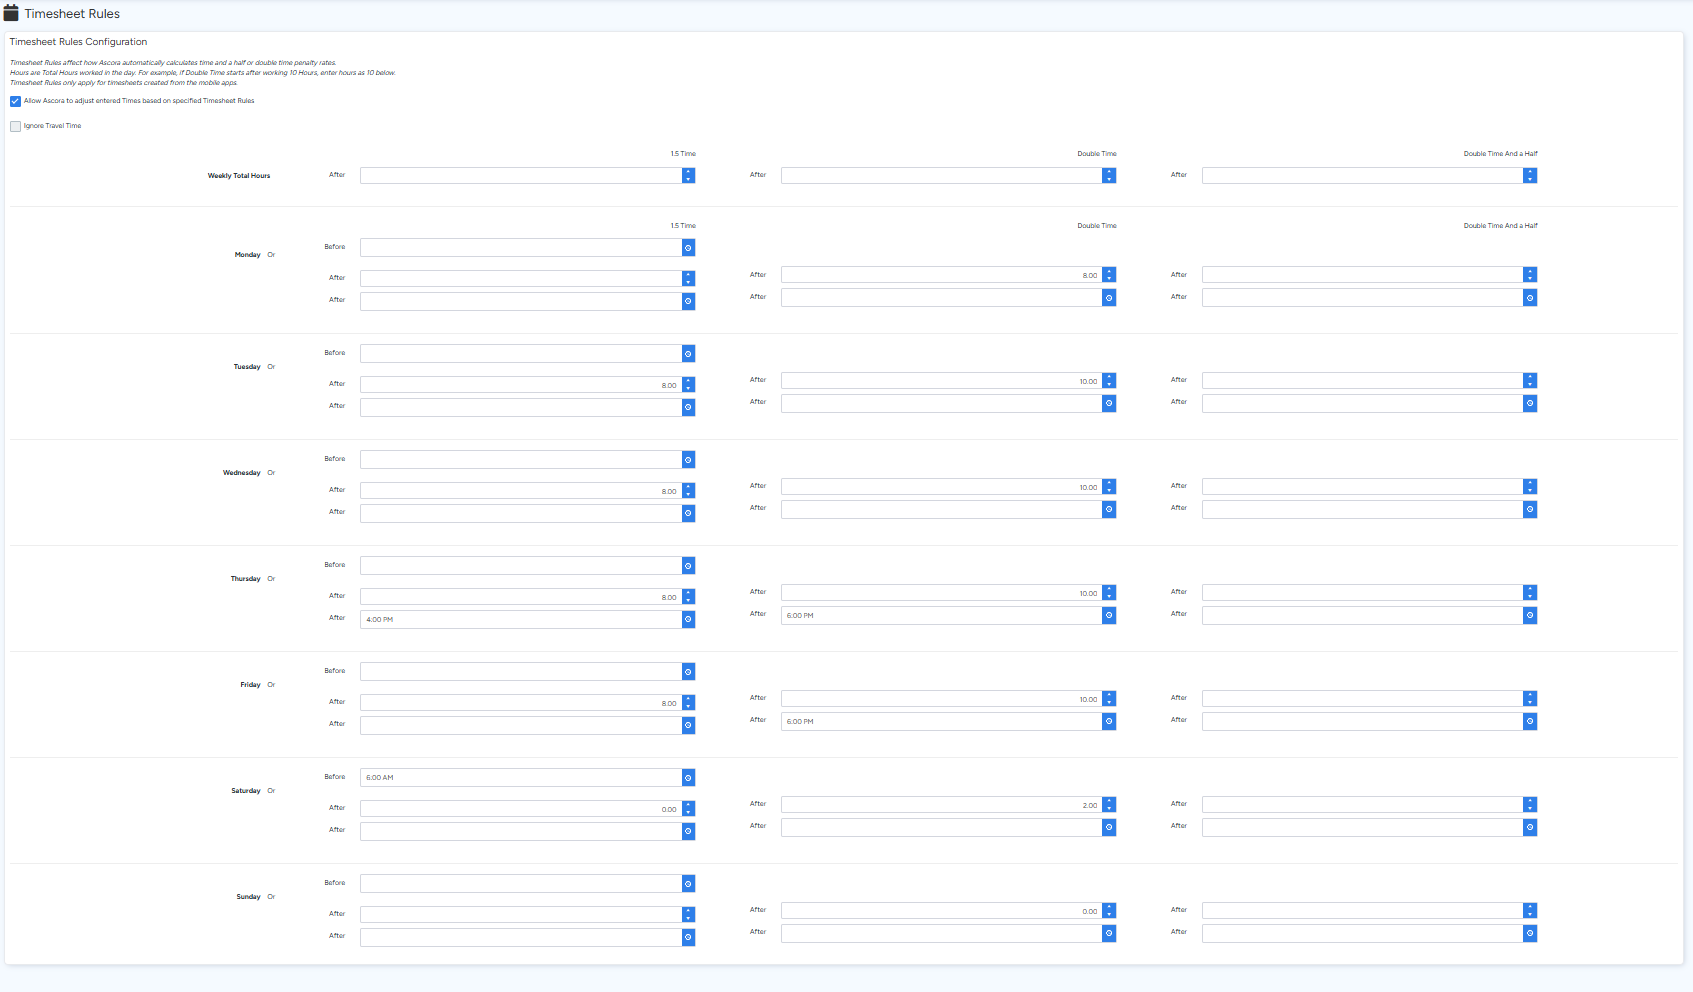Screen dimensions: 1693x992
Task: Click Tuesday 1.5 Time hours field showing 8.00
Action: pos(520,385)
